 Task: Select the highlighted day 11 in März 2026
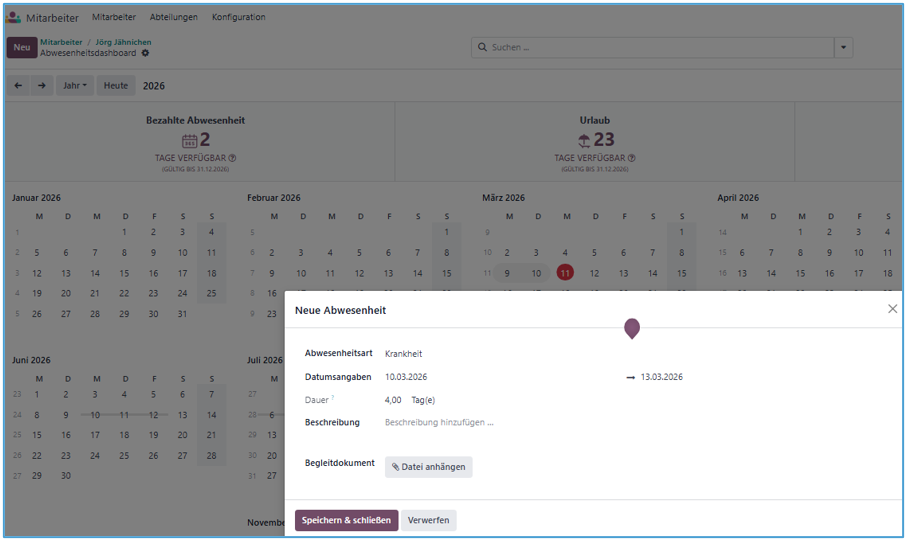tap(565, 273)
